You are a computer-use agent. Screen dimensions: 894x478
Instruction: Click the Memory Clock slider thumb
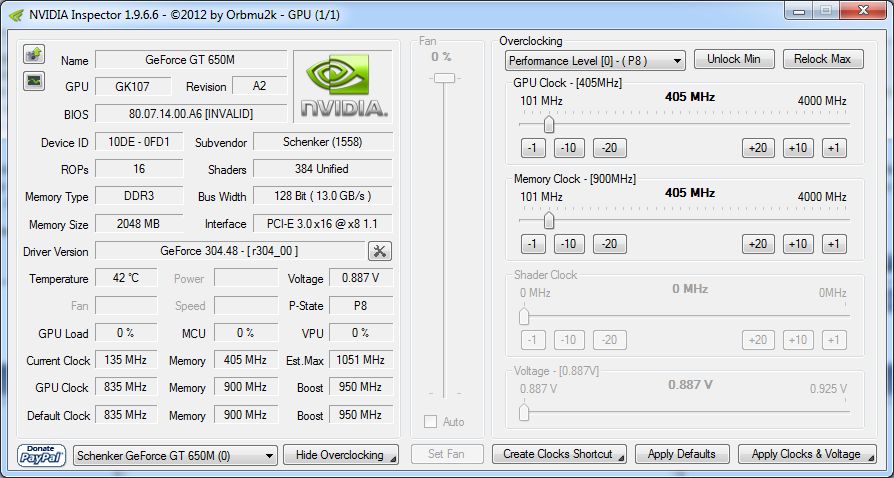click(x=549, y=220)
